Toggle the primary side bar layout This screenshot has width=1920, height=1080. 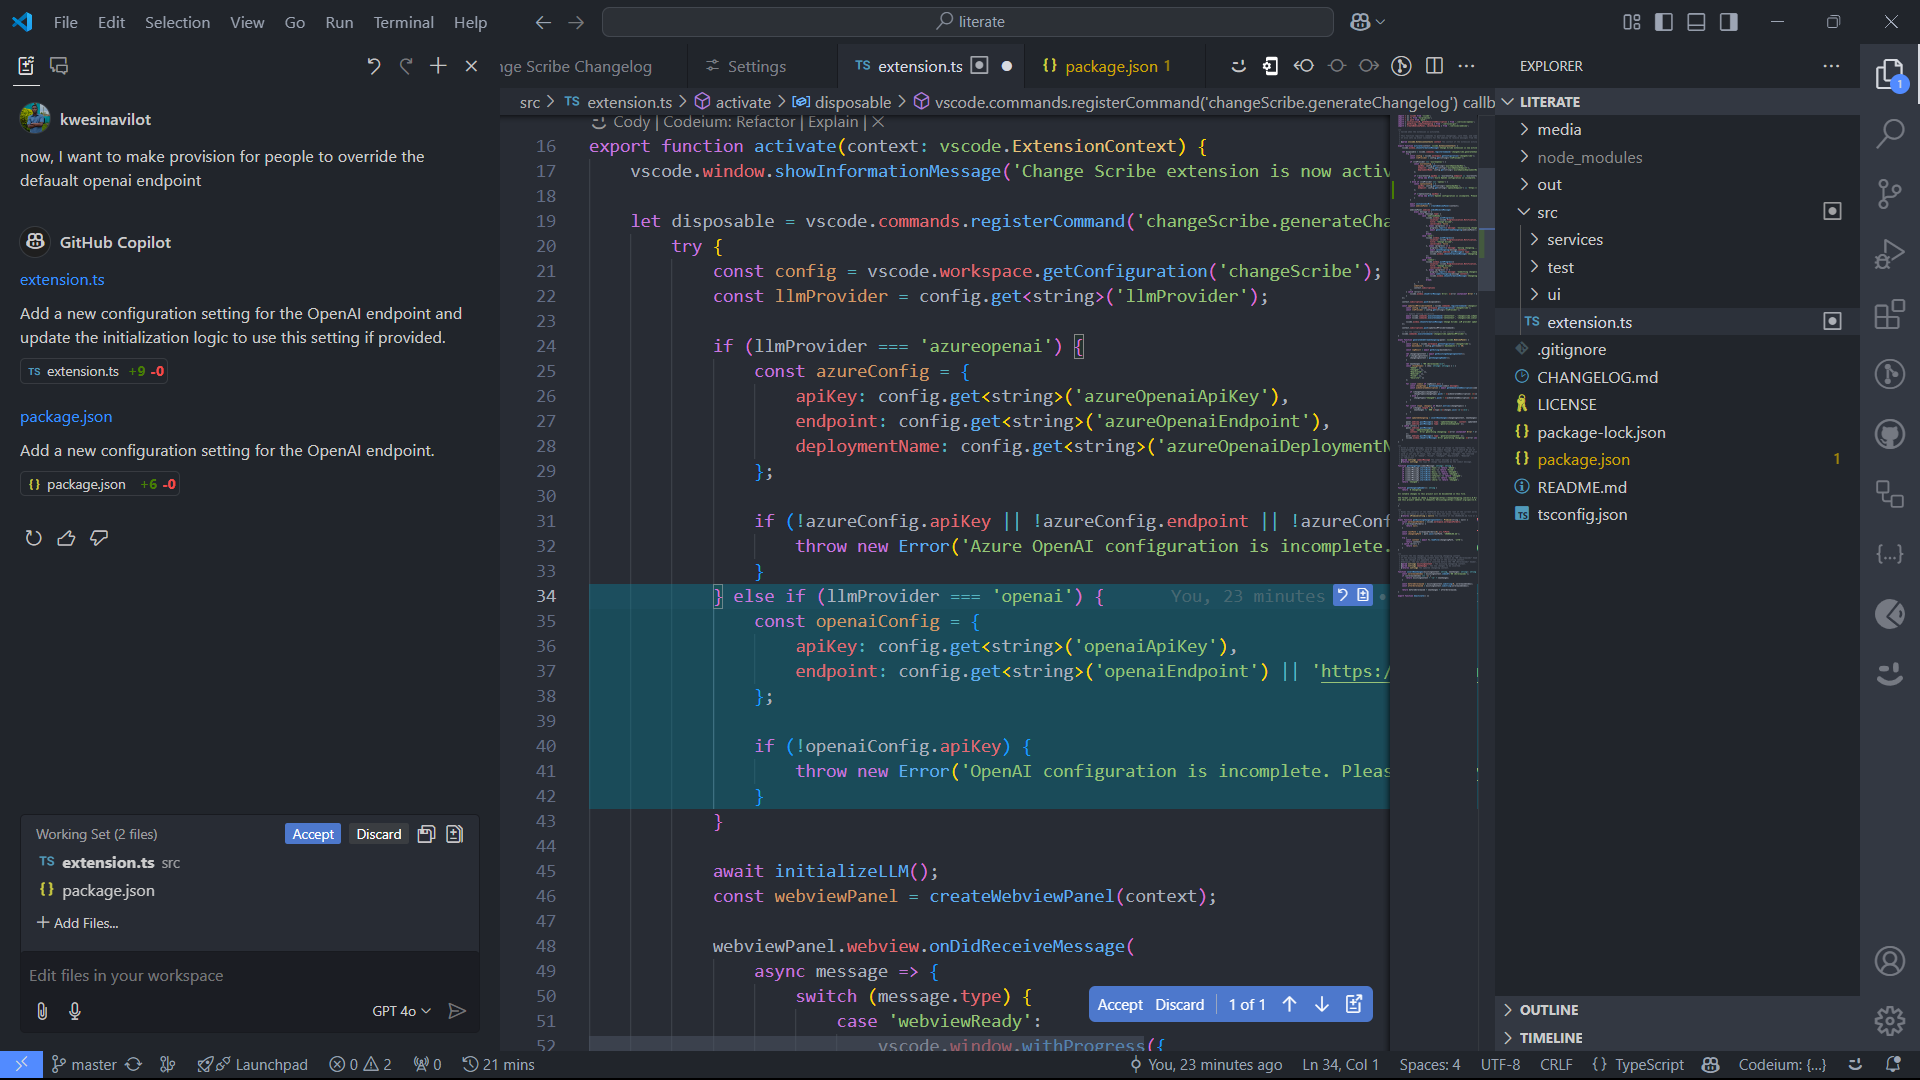pos(1664,22)
